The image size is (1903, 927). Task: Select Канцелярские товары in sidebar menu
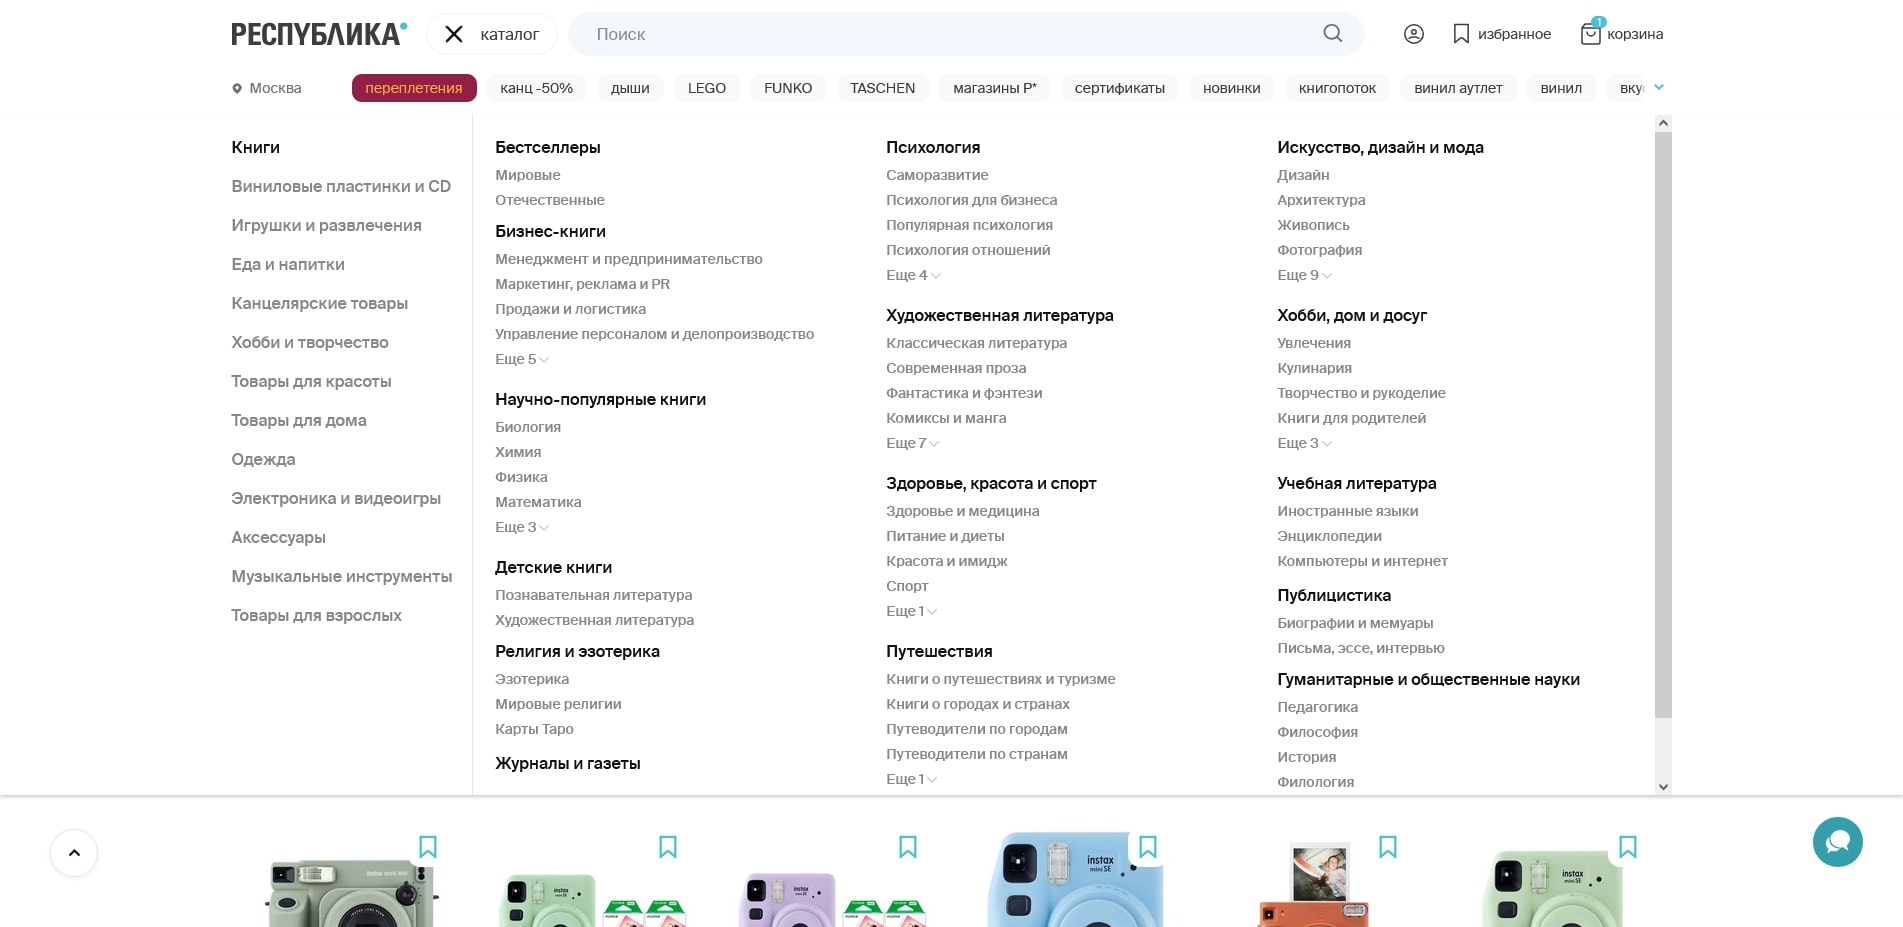319,303
